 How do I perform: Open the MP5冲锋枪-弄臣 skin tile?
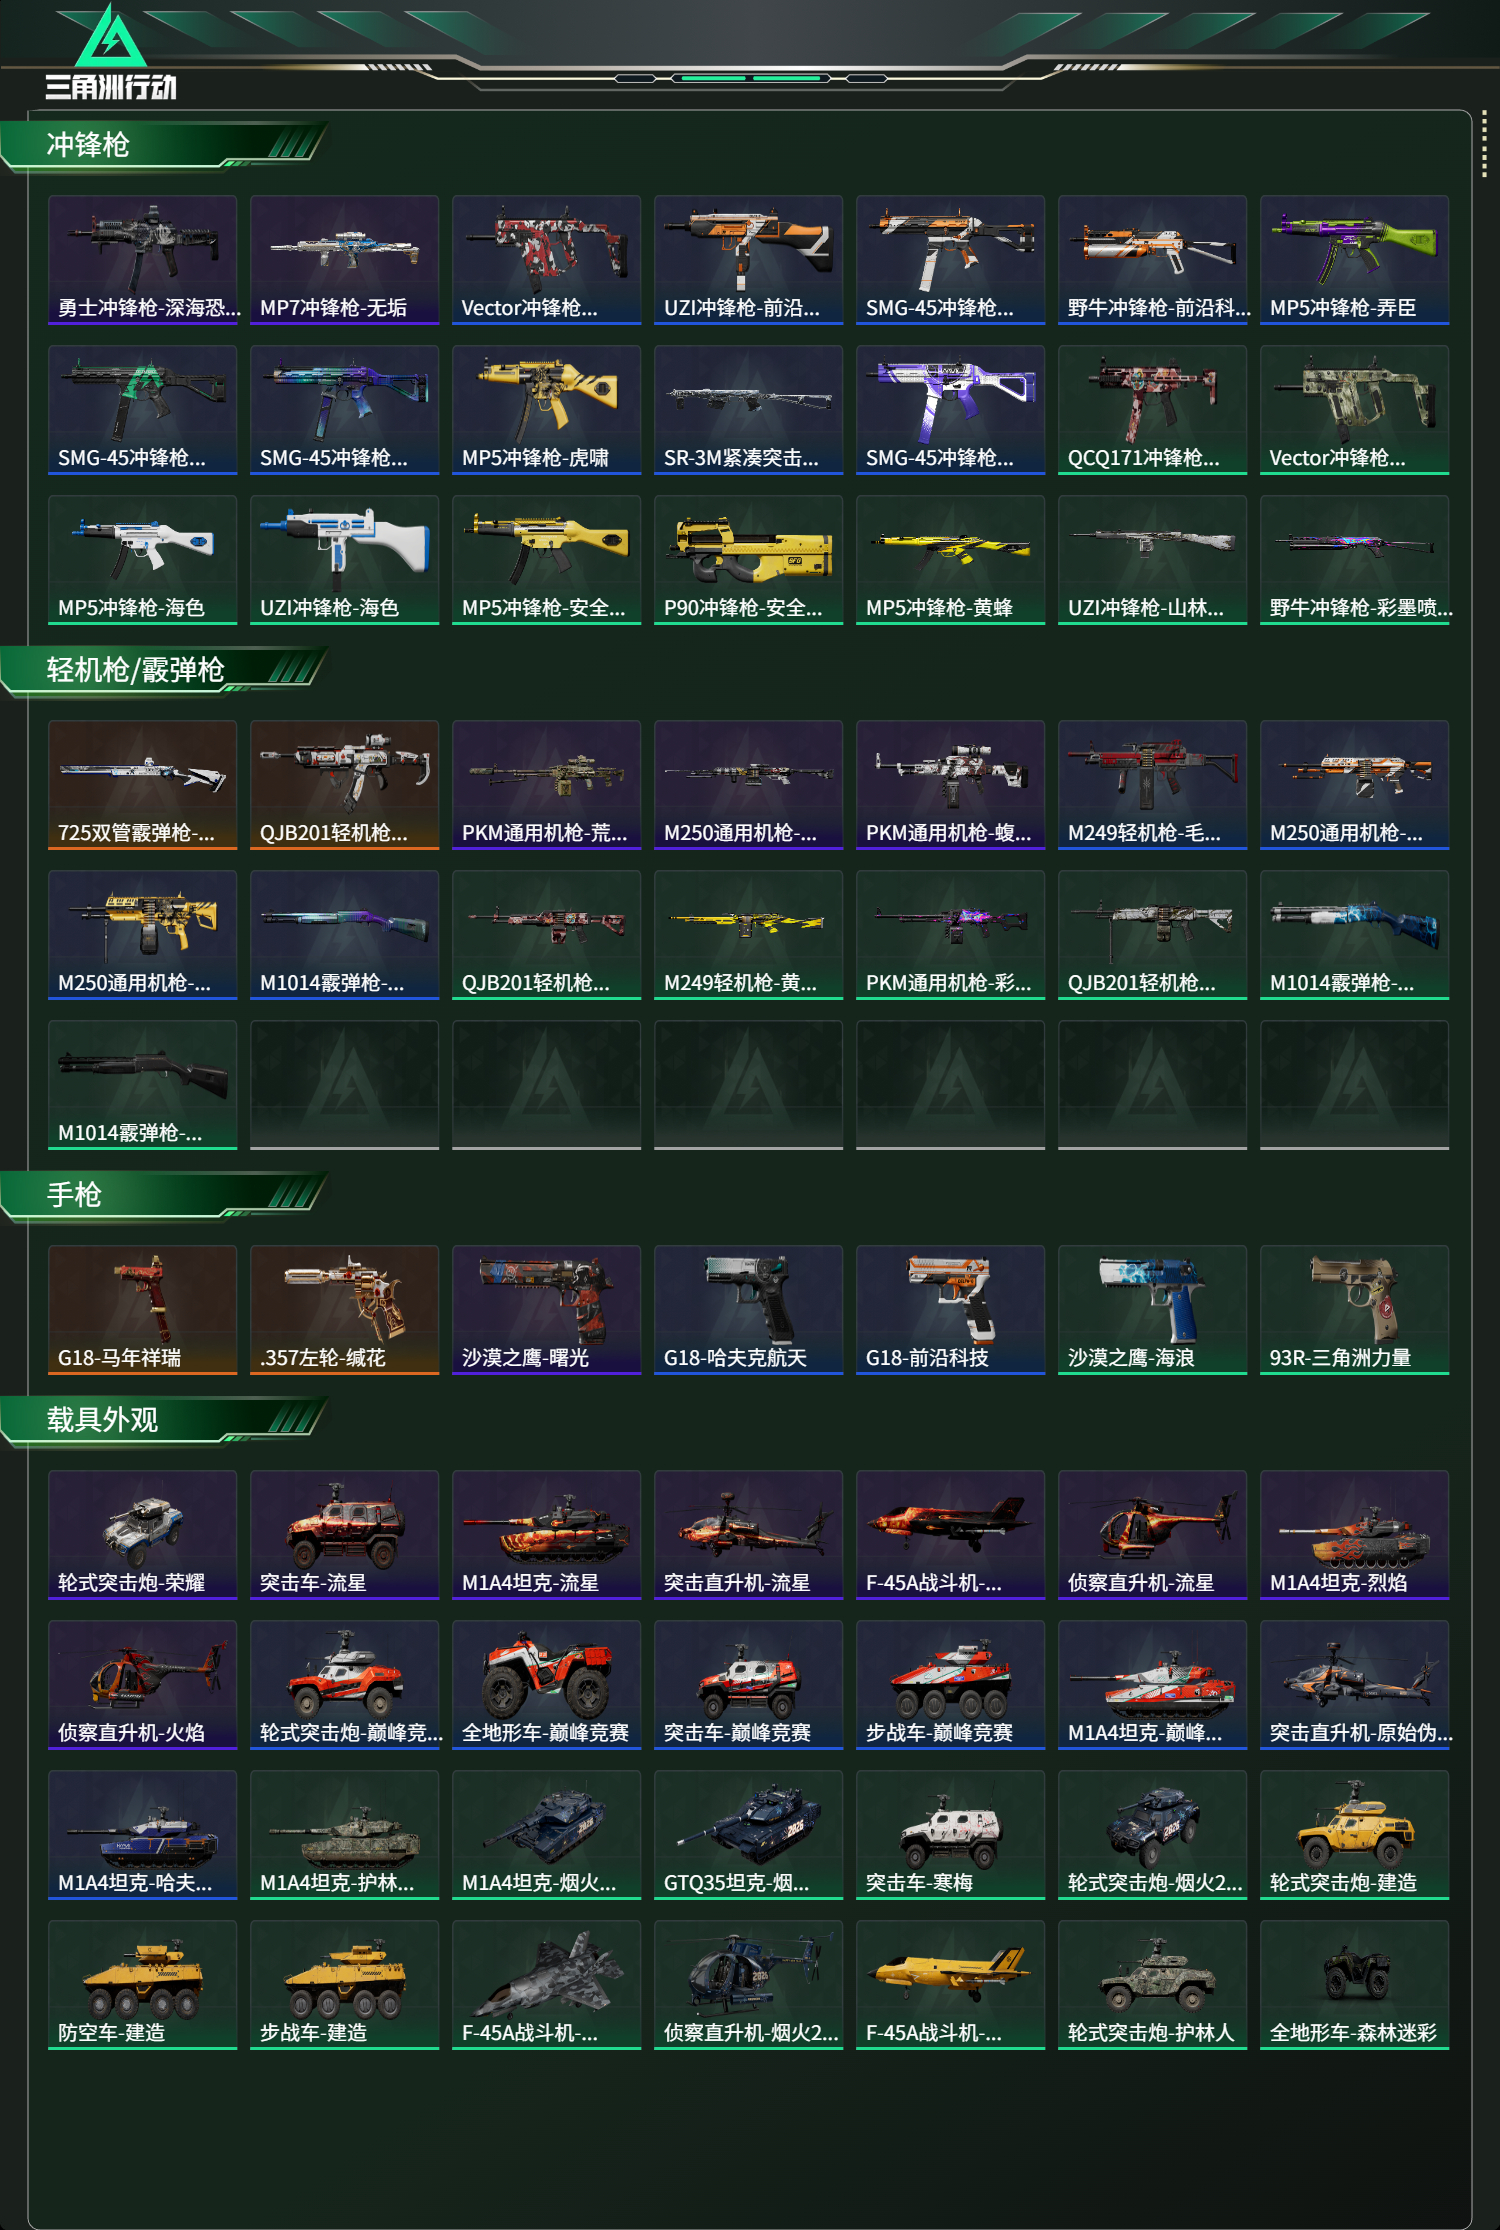point(1354,260)
